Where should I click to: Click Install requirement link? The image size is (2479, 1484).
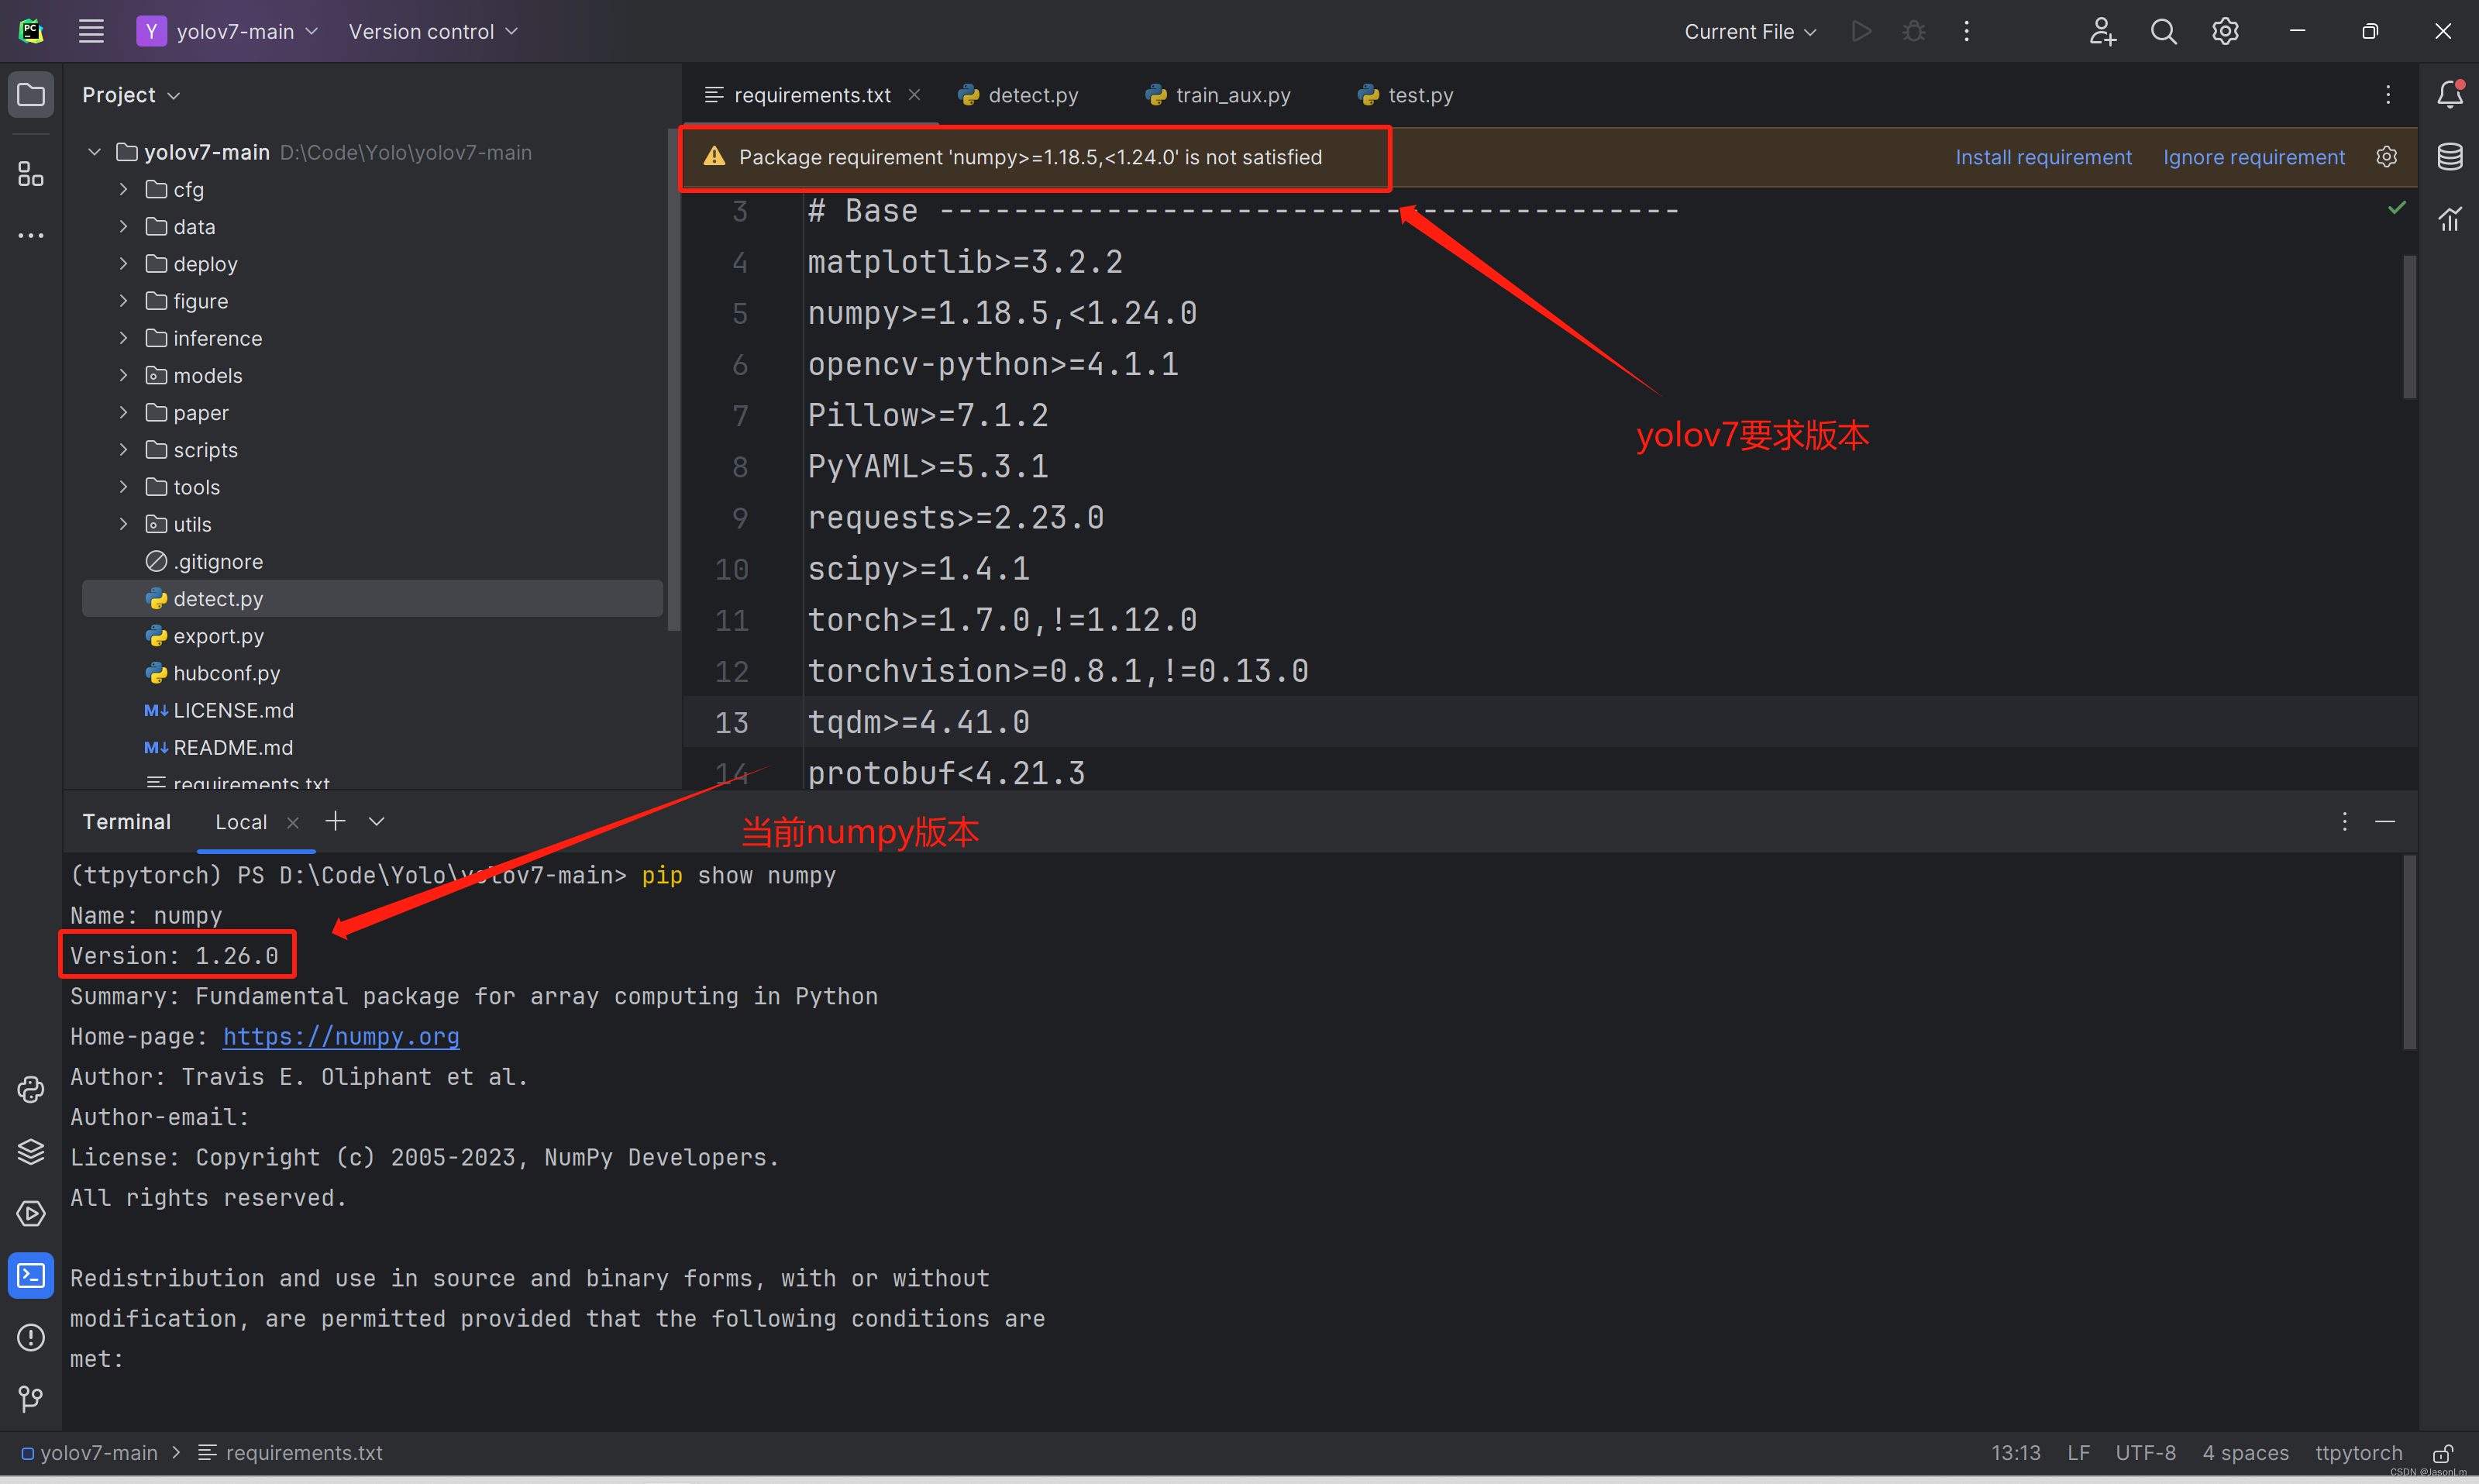coord(2043,157)
